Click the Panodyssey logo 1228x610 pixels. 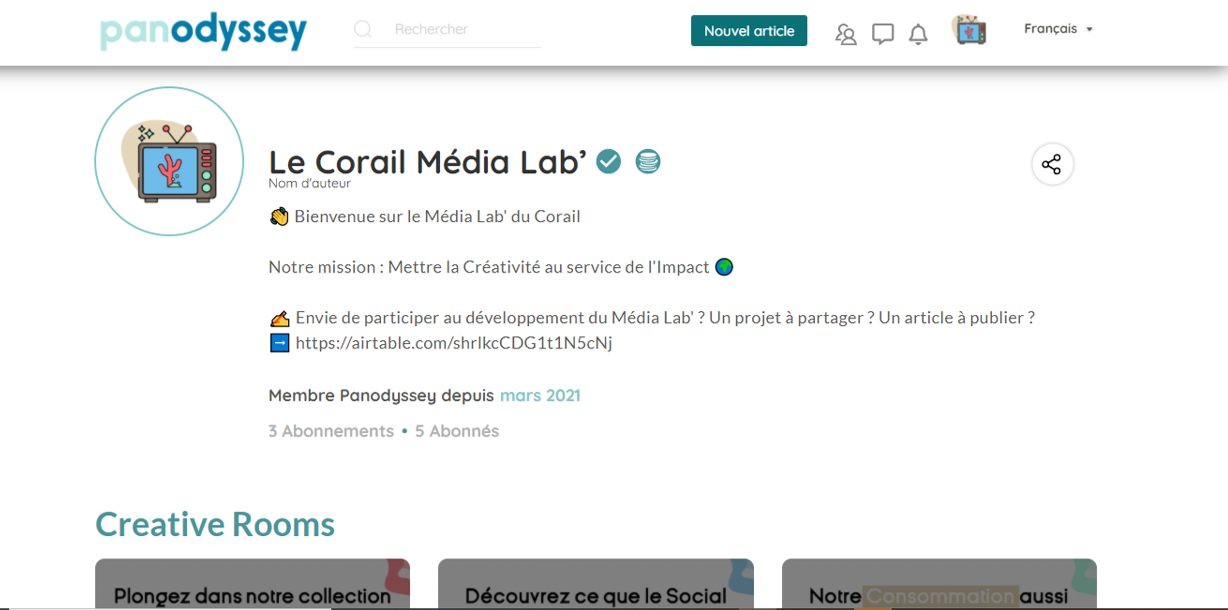pos(203,31)
